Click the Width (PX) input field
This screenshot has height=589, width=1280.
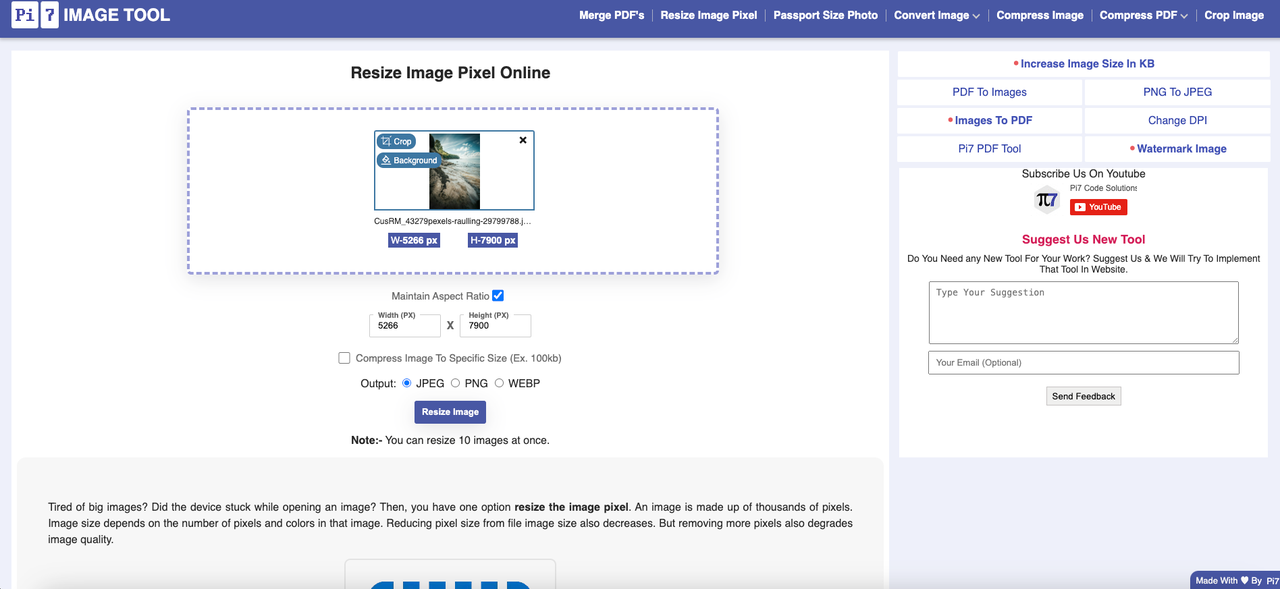(x=405, y=325)
